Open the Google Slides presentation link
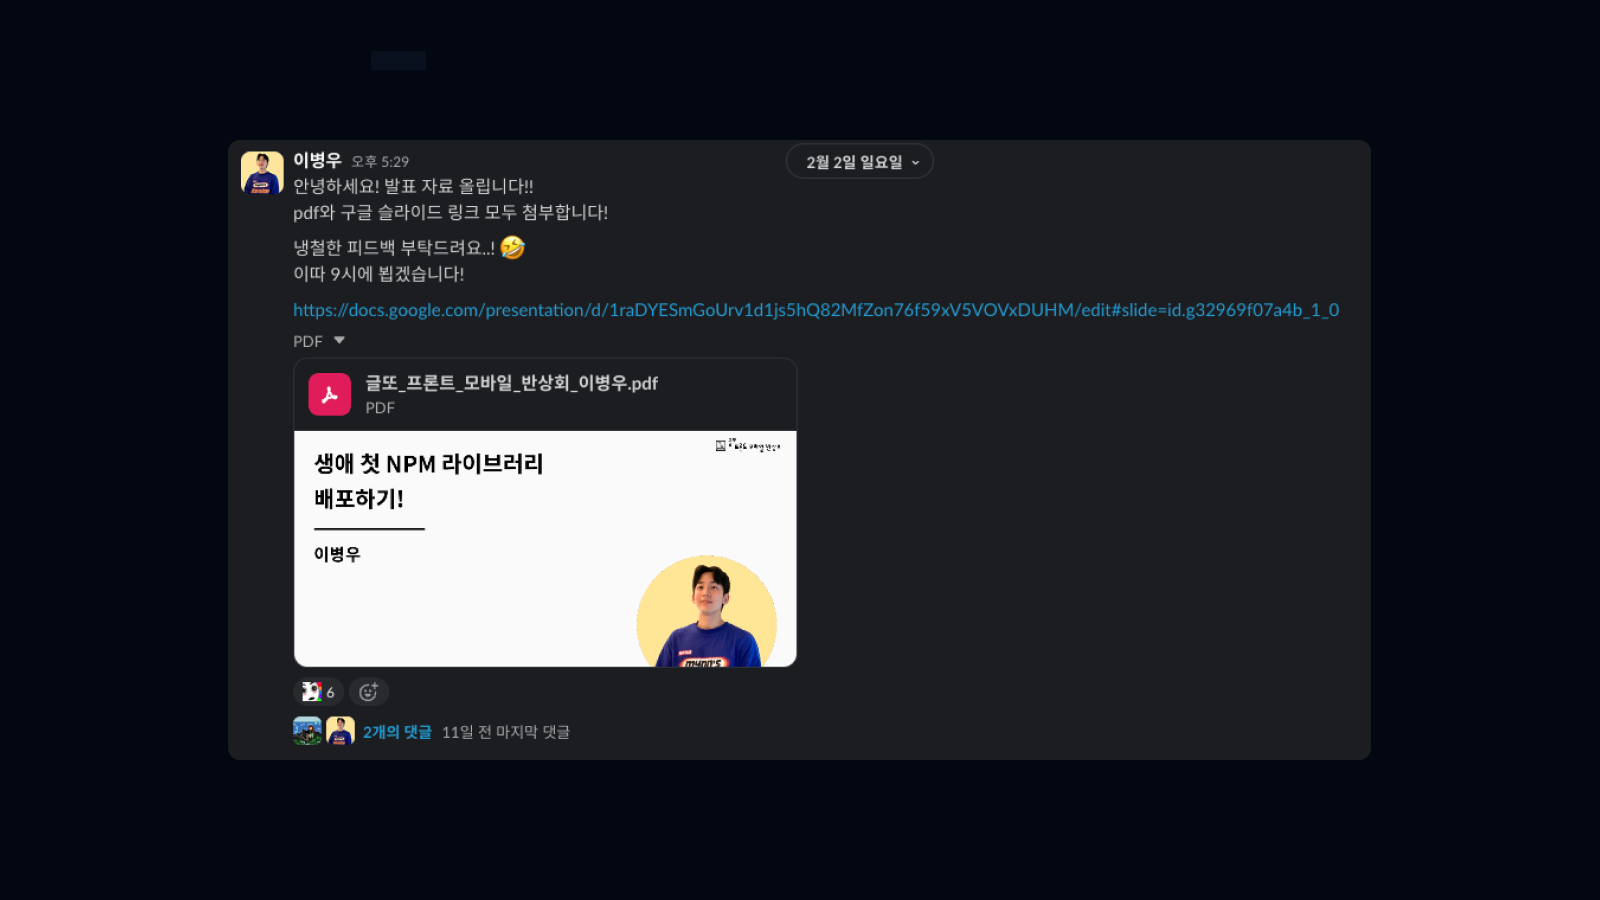This screenshot has height=900, width=1600. (x=816, y=310)
